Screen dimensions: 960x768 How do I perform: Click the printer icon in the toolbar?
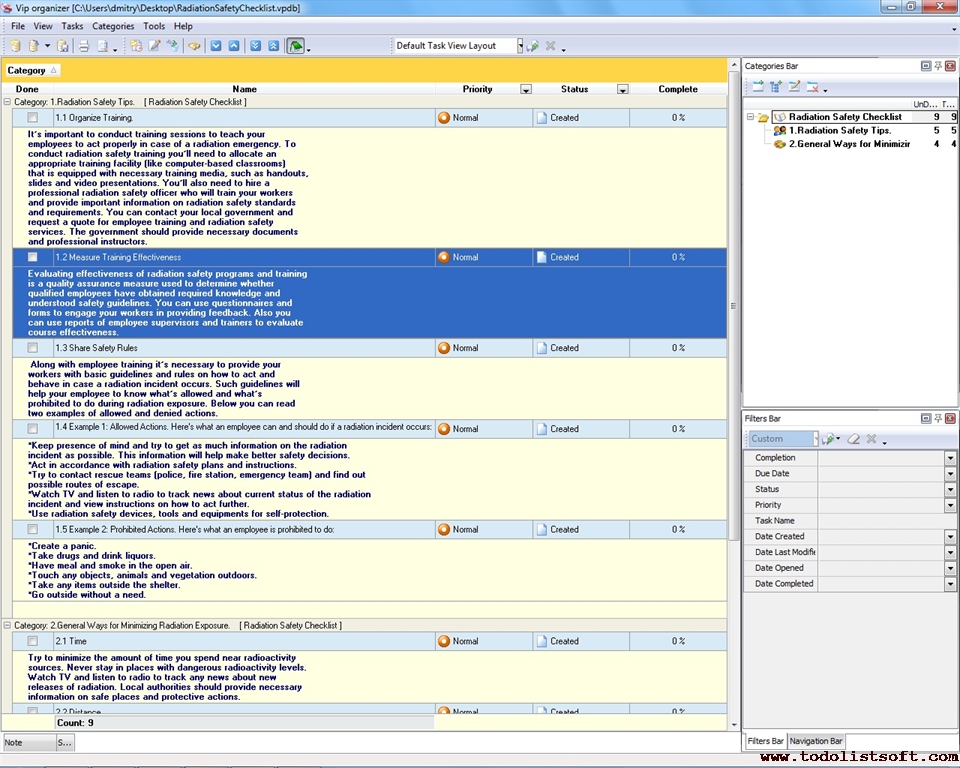click(84, 46)
